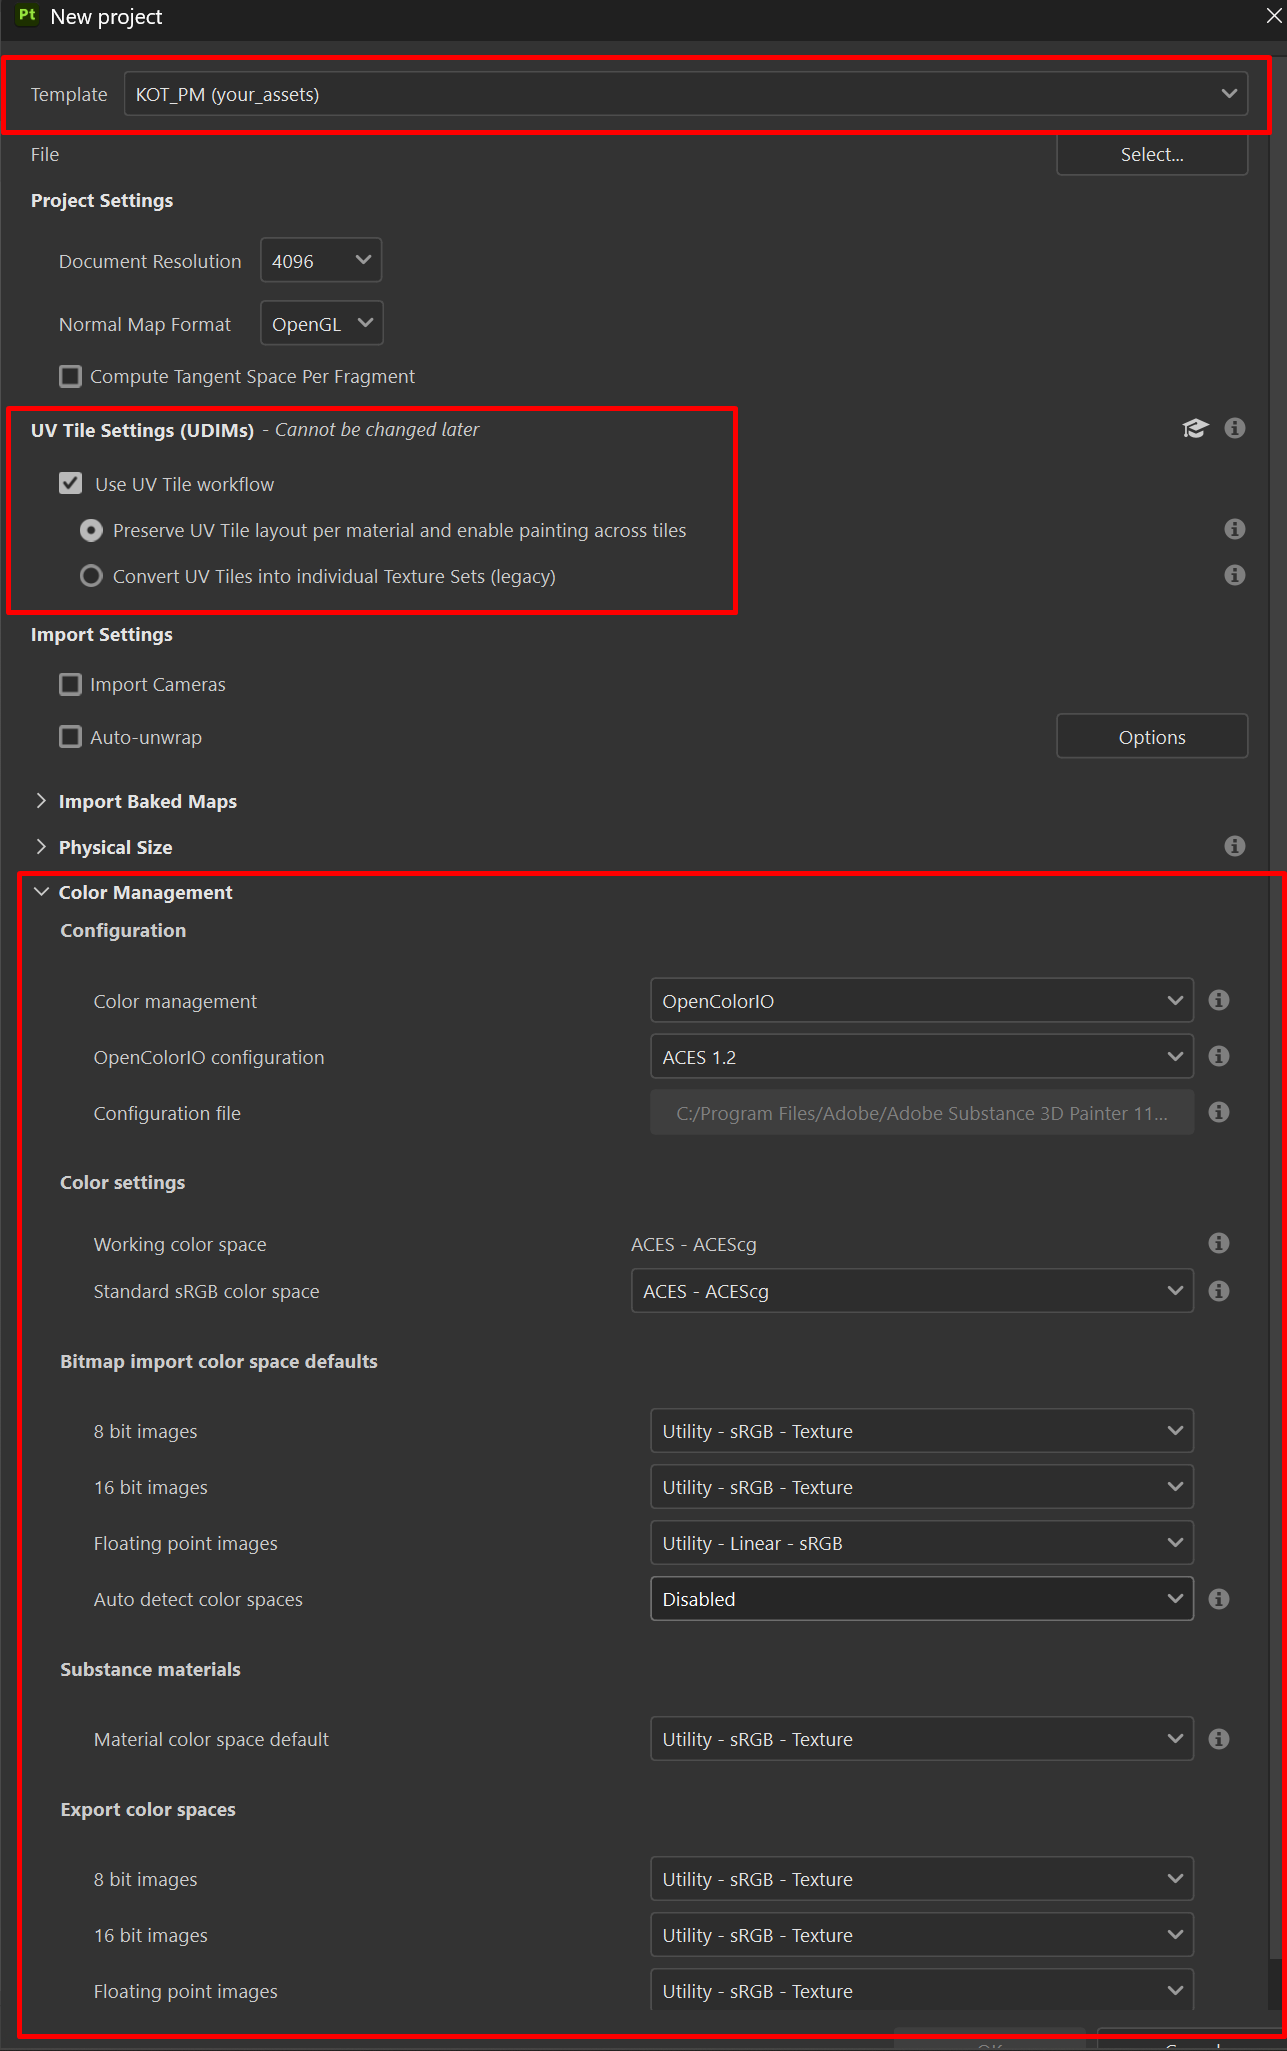
Task: Open bitmap import Floating point images dropdown
Action: (x=922, y=1543)
